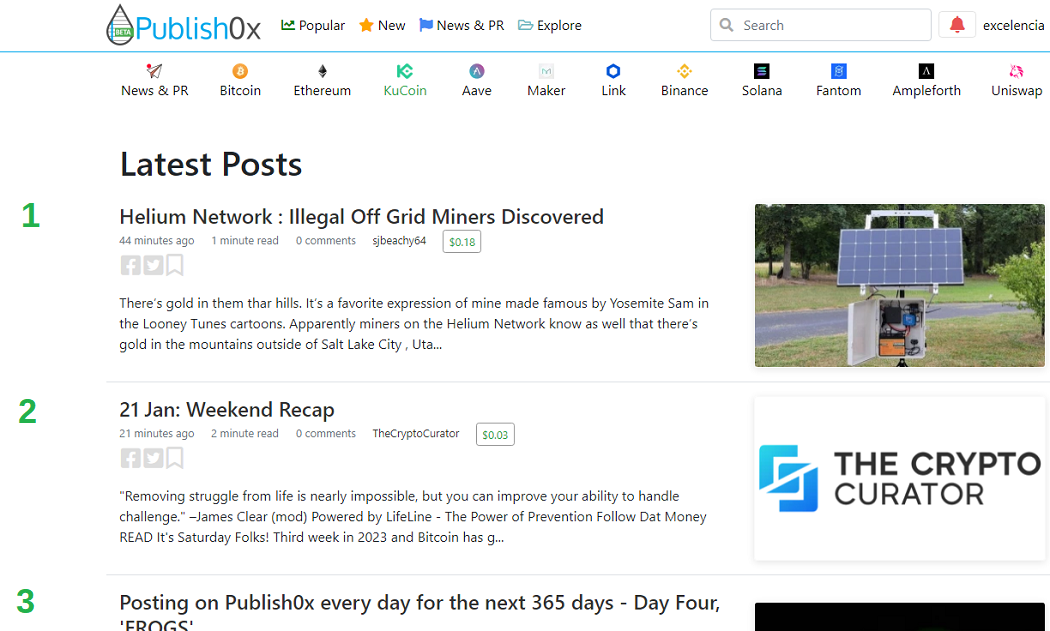Screen dimensions: 1050x631
Task: Share Helium Network post on Facebook
Action: 131,265
